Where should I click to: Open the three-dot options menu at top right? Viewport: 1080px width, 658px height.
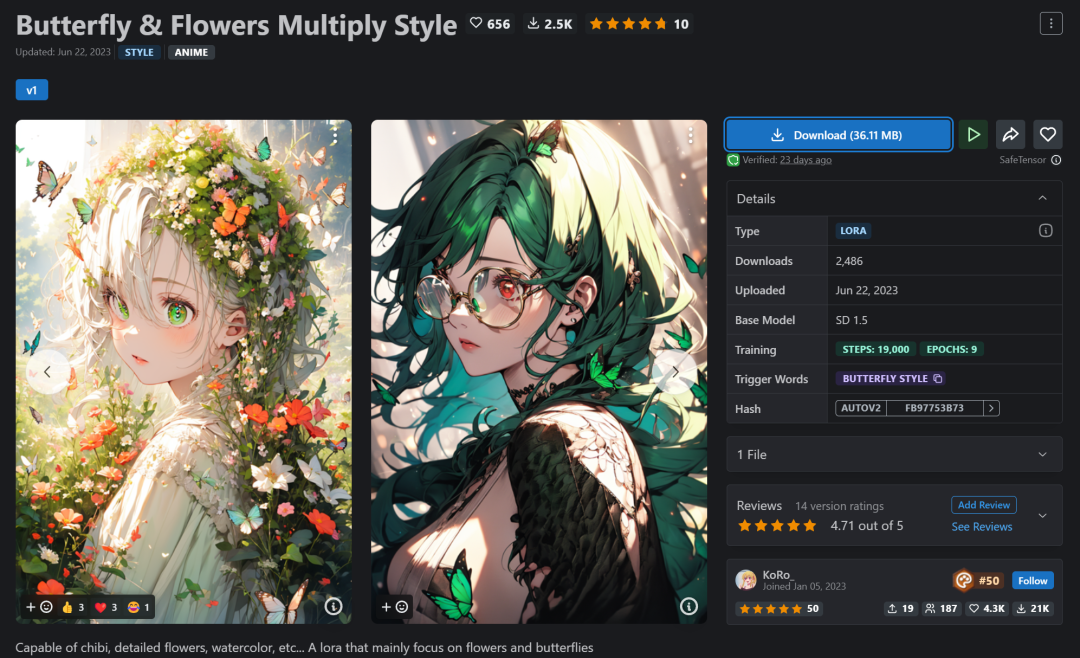1050,23
